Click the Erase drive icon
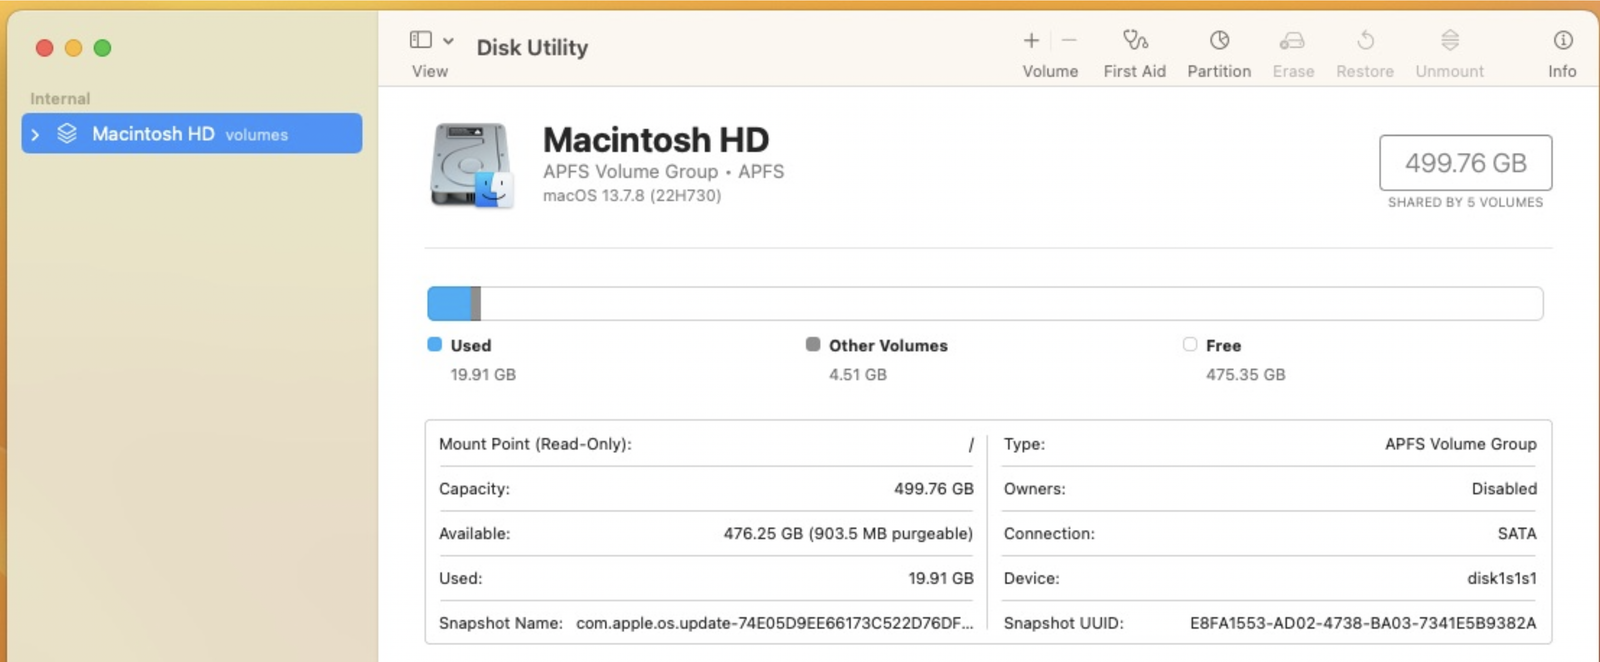This screenshot has height=662, width=1600. [1292, 40]
